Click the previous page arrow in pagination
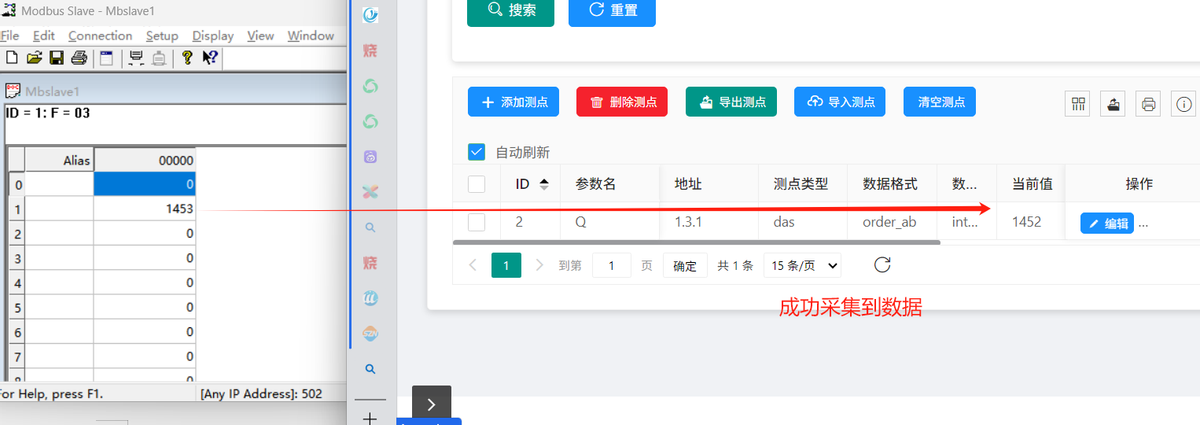The height and width of the screenshot is (425, 1200). (x=474, y=266)
